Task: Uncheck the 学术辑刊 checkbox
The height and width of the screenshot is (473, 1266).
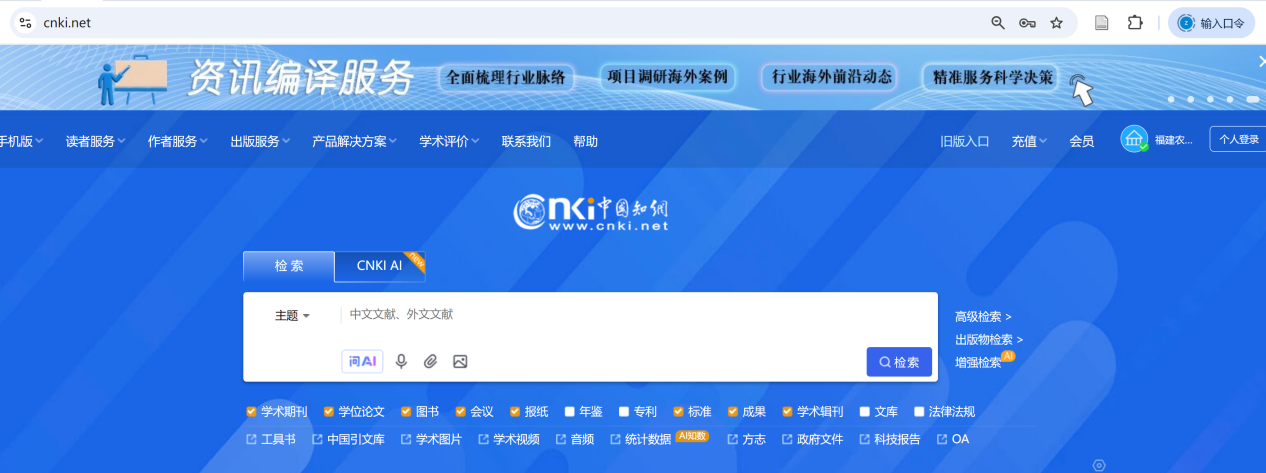Action: pos(787,411)
